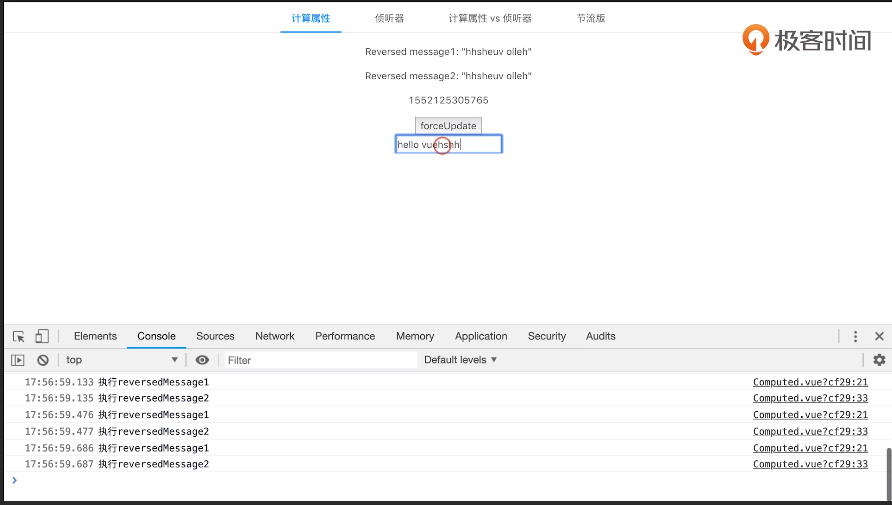The image size is (892, 505).
Task: Click the hello vue text input
Action: pyautogui.click(x=448, y=144)
